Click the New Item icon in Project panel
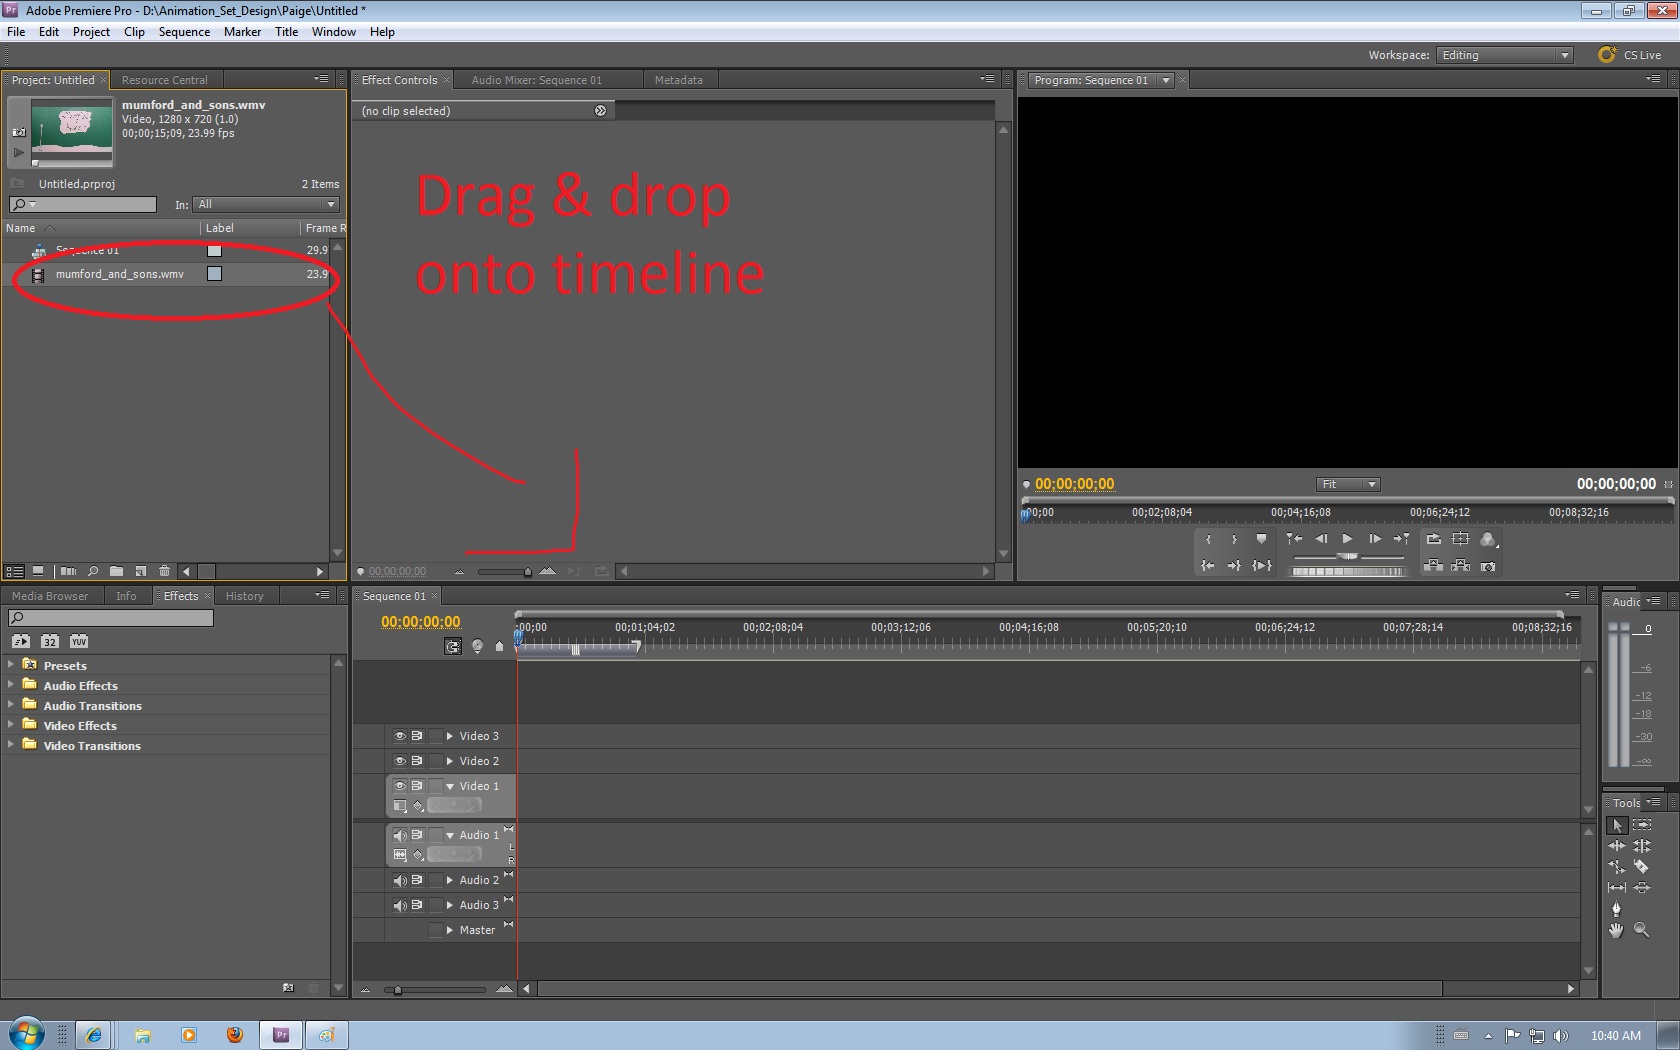The width and height of the screenshot is (1680, 1050). pyautogui.click(x=140, y=571)
